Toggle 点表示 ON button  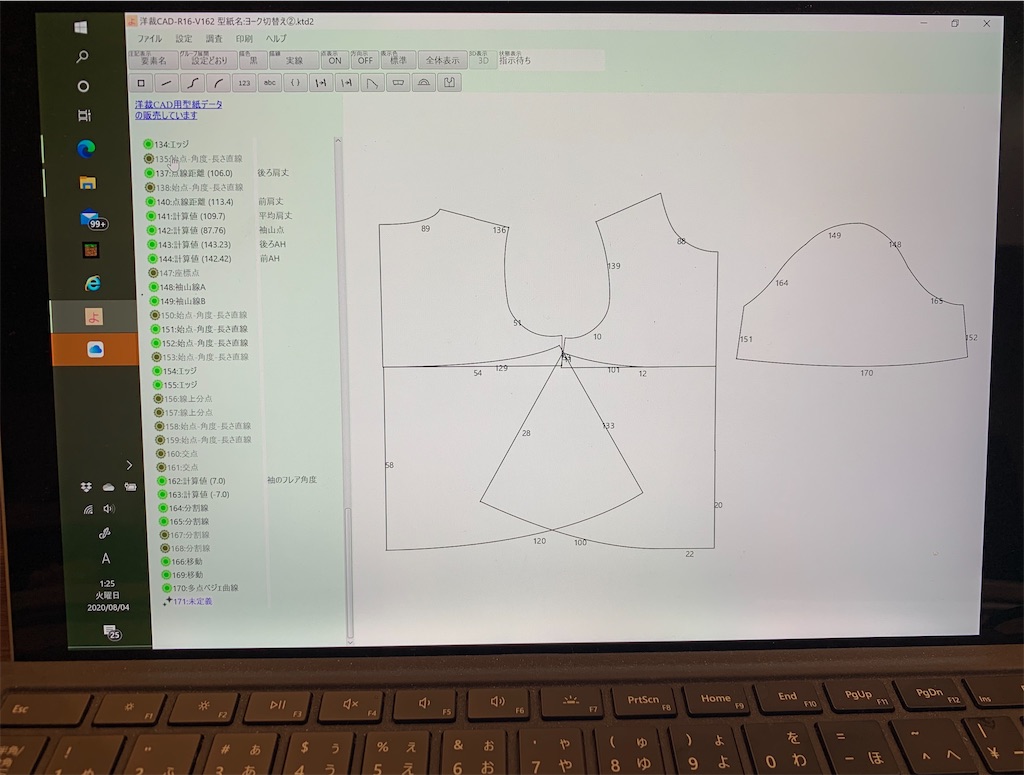334,60
